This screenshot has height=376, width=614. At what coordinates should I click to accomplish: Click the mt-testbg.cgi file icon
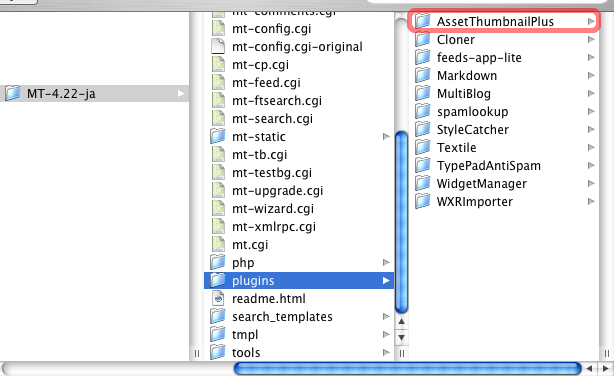pos(218,173)
